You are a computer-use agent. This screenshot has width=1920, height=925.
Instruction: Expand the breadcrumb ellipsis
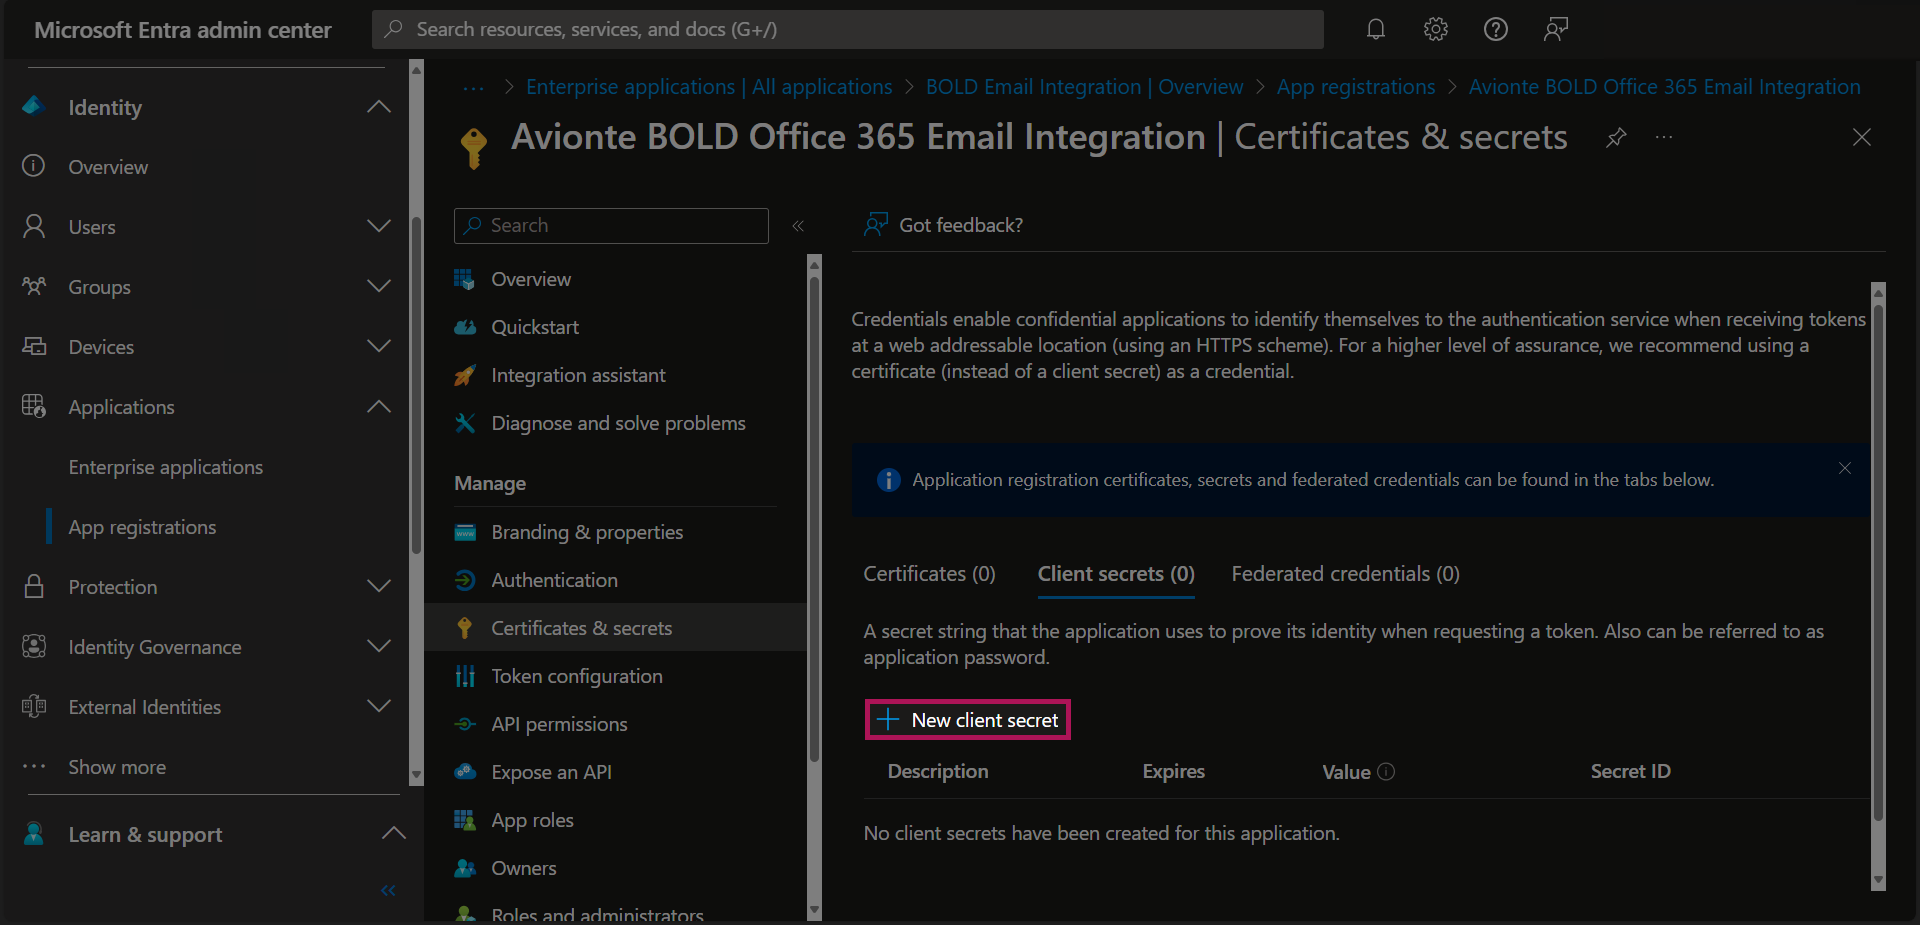point(474,88)
